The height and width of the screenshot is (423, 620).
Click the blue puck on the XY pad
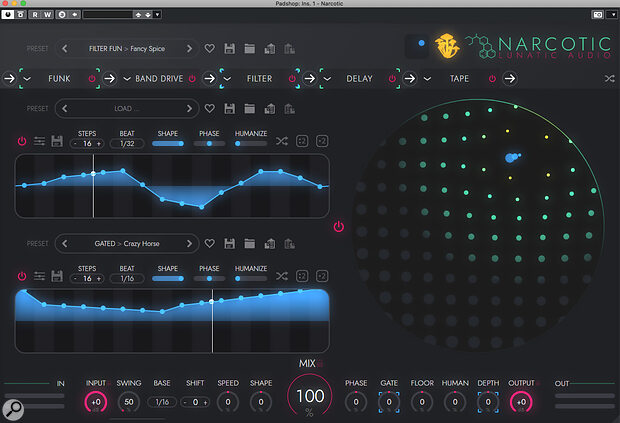coord(511,158)
